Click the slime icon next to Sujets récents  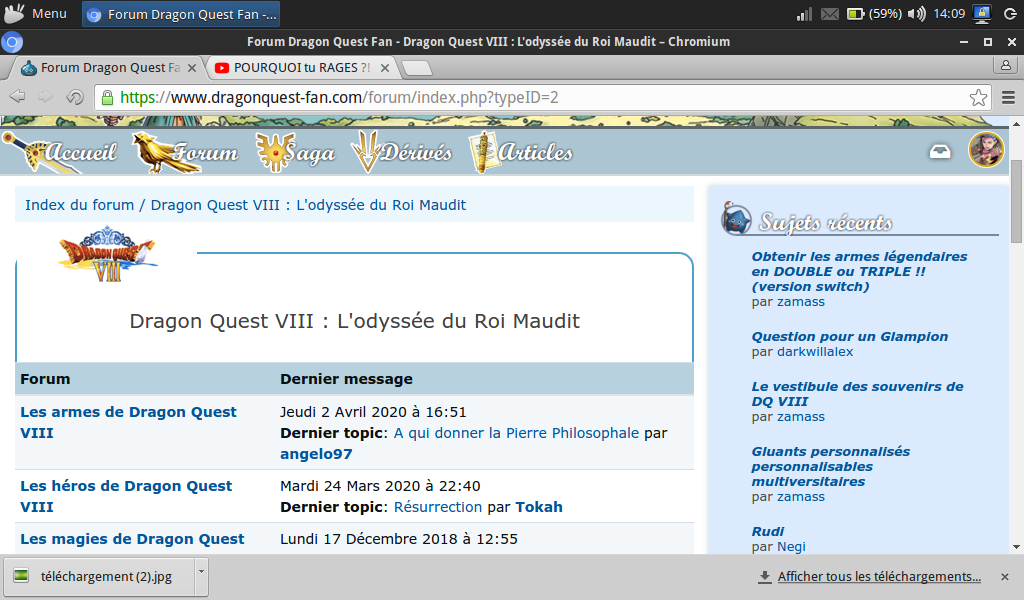736,218
